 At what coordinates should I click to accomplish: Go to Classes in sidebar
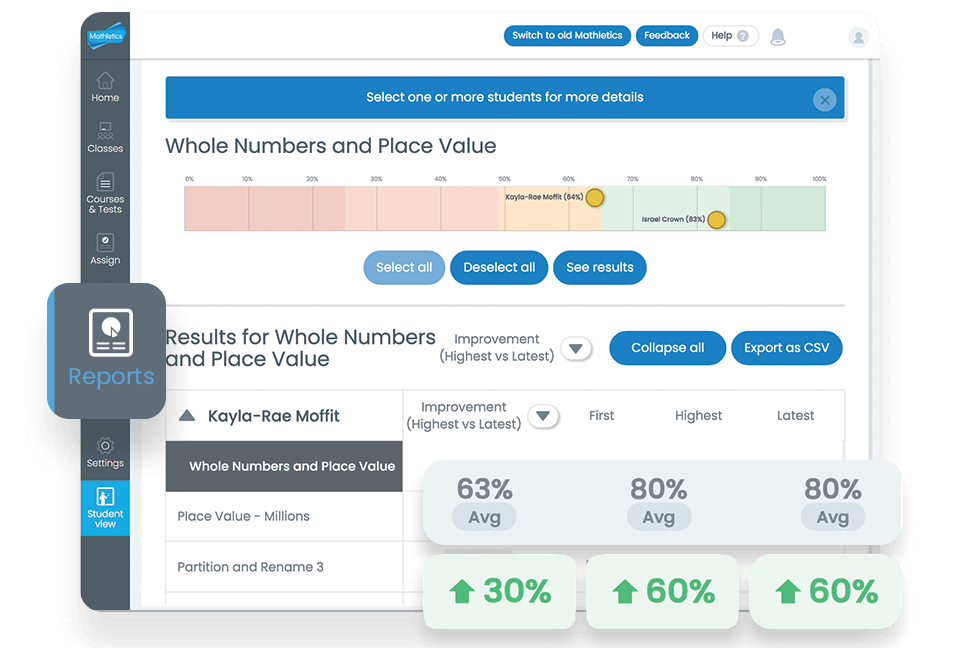point(105,137)
